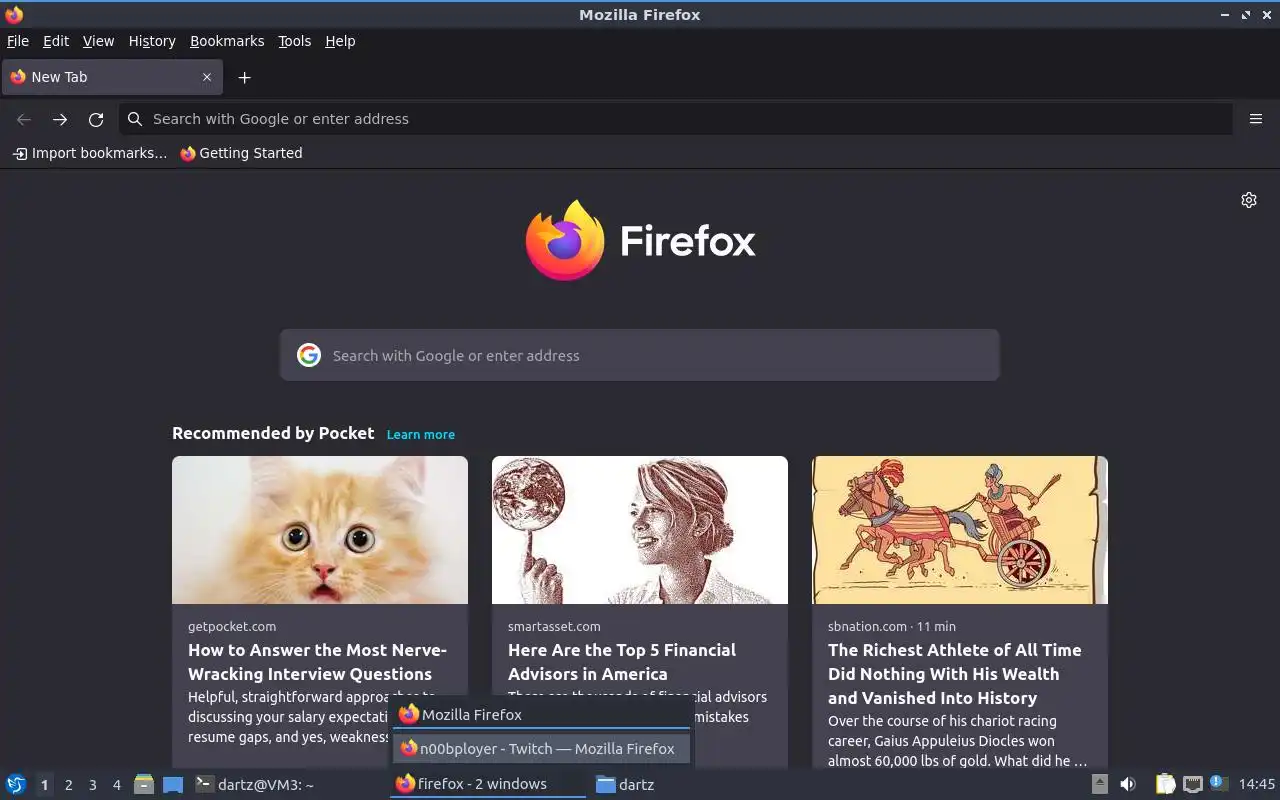Switch to workspace 3
Screen dimensions: 1280x800
click(92, 785)
